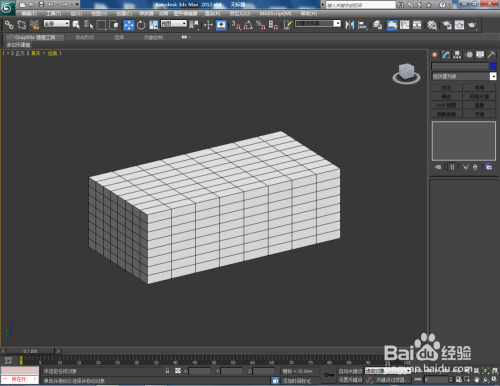Click the Select by Name icon
This screenshot has width=500, height=386.
click(x=88, y=25)
